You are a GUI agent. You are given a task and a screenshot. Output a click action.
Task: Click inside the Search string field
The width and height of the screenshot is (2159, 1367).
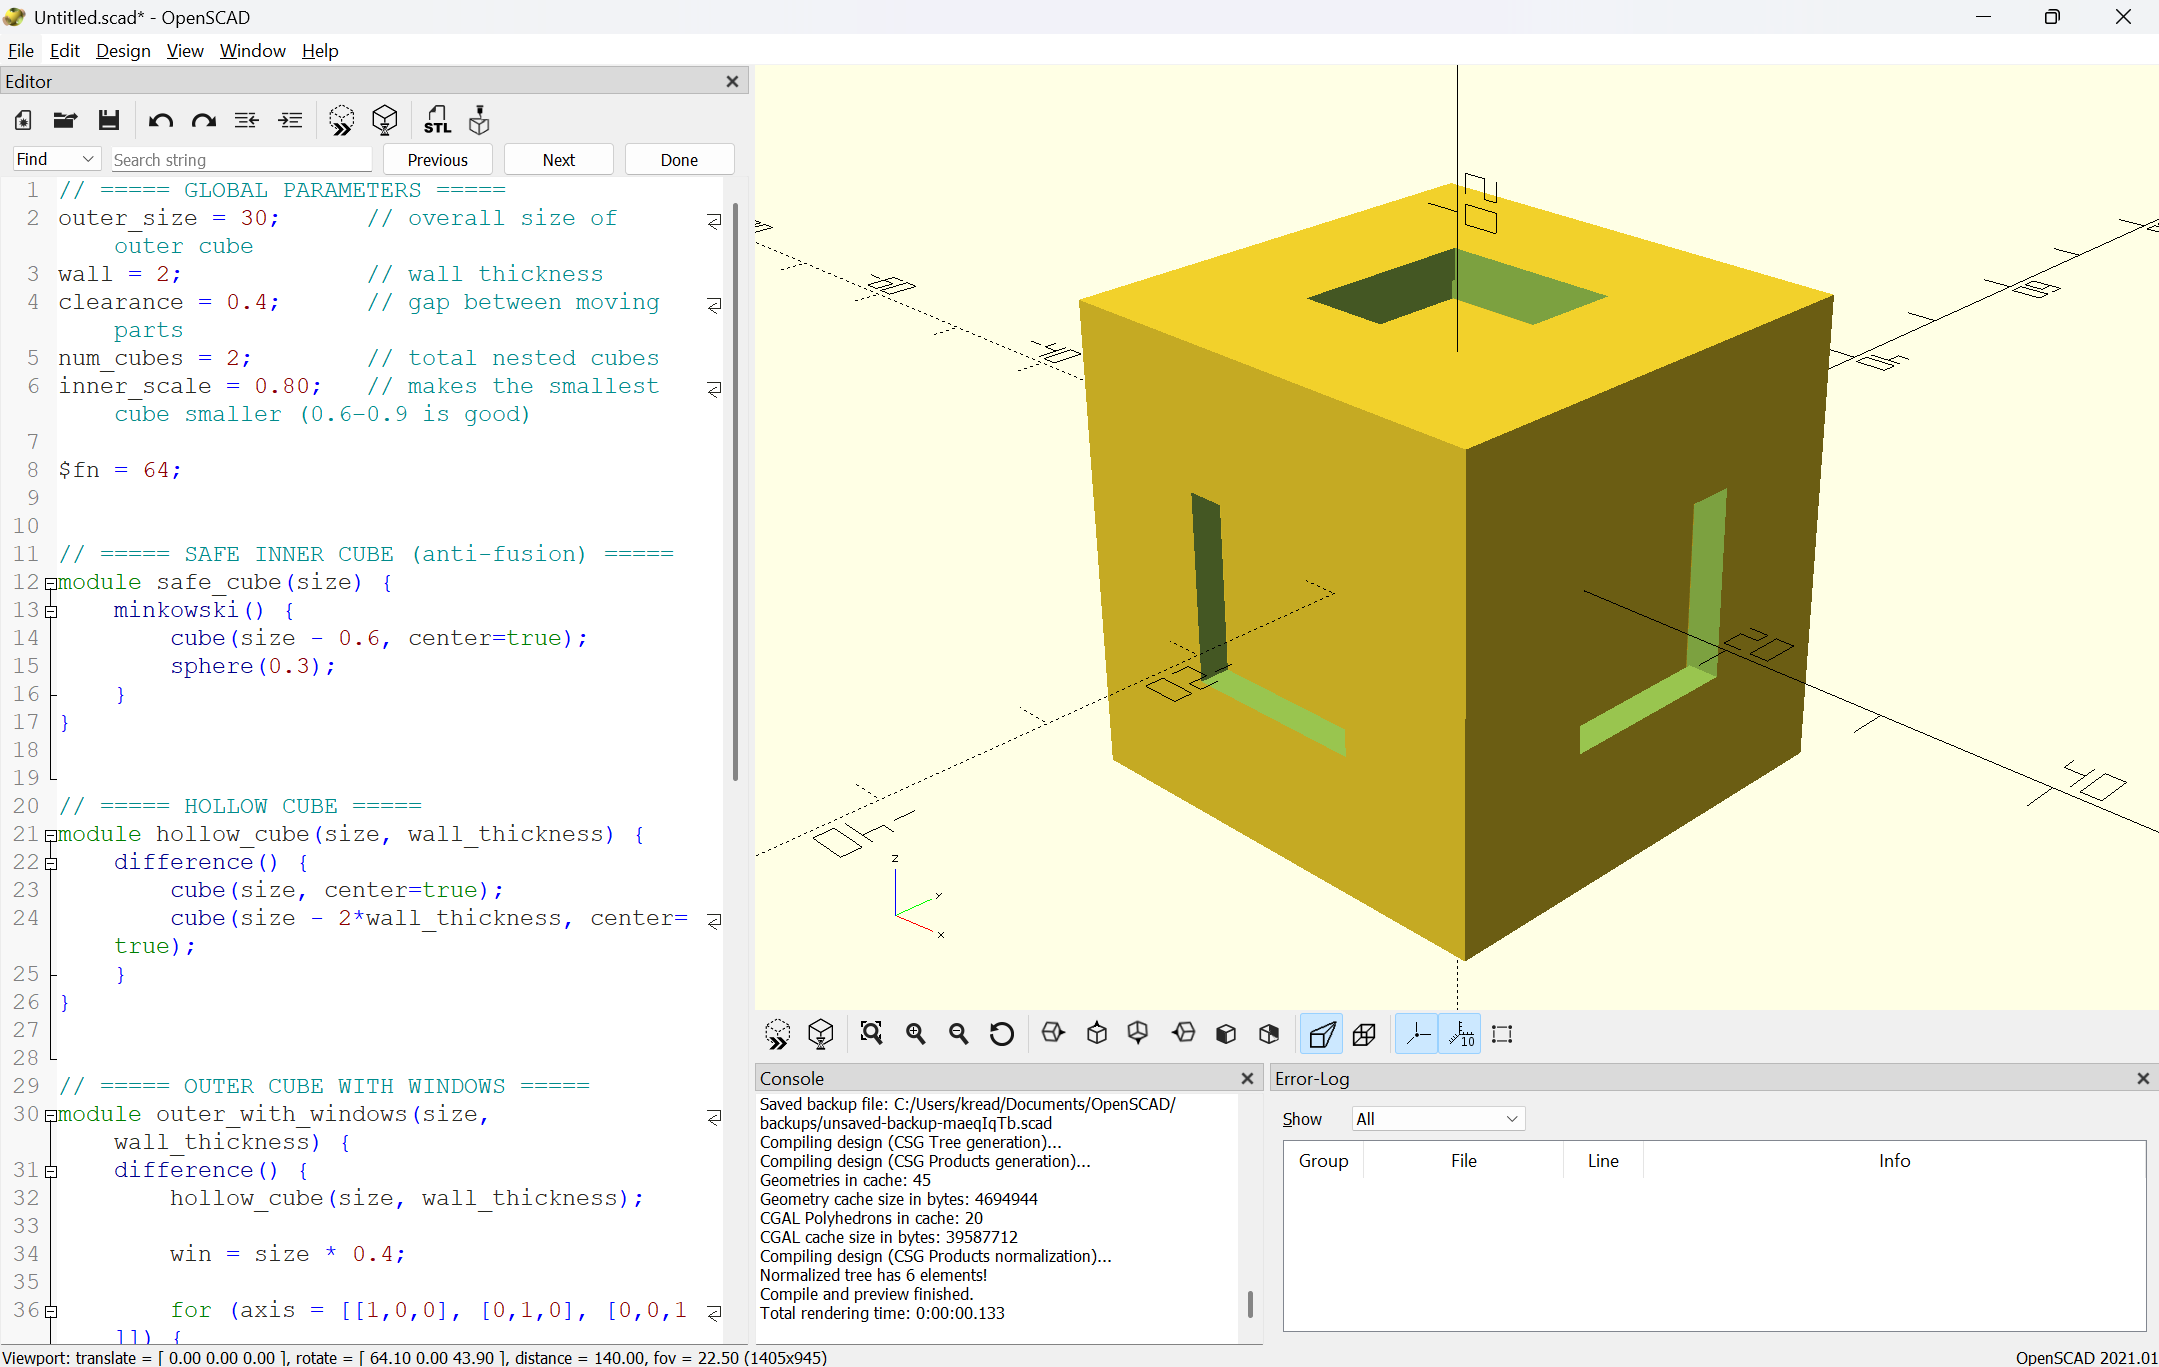[240, 159]
